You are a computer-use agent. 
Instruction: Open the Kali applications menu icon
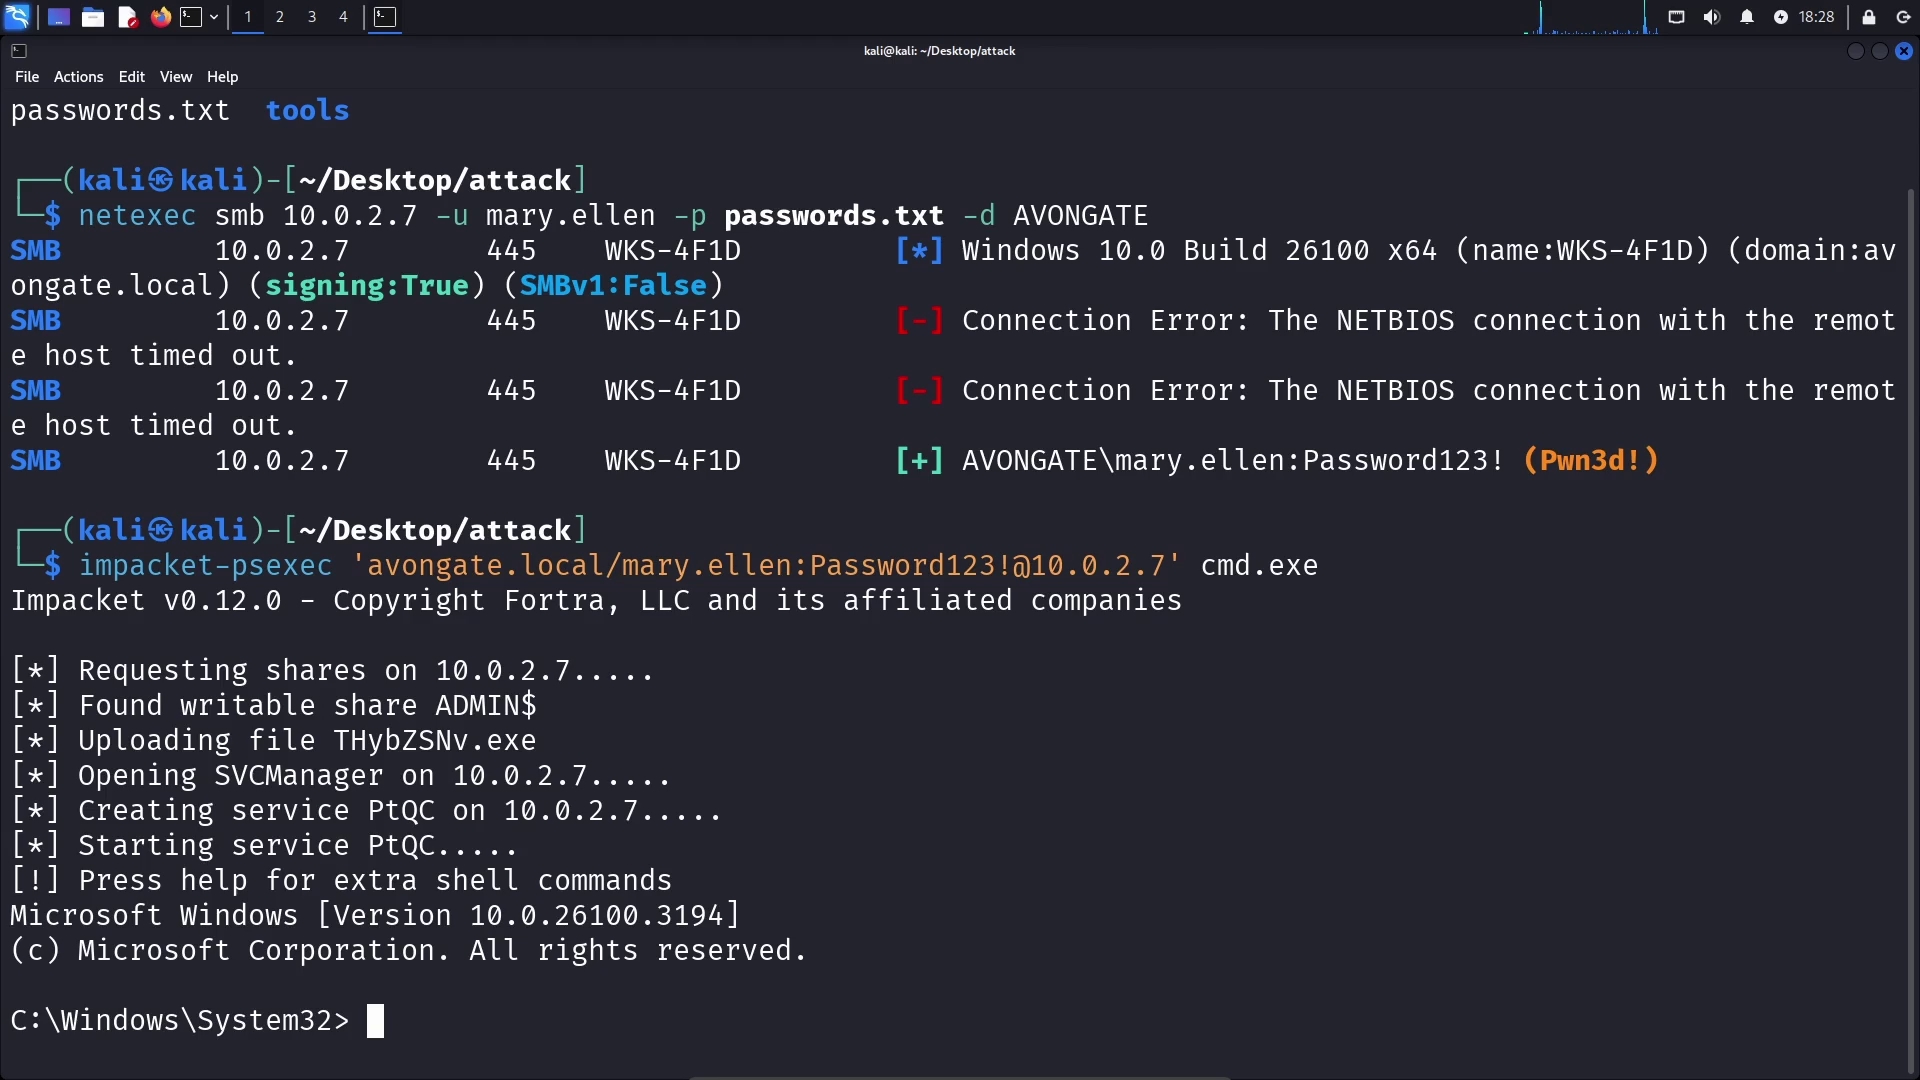[17, 17]
